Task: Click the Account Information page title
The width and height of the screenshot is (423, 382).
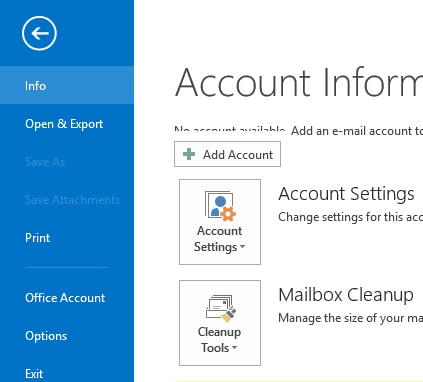Action: point(299,82)
